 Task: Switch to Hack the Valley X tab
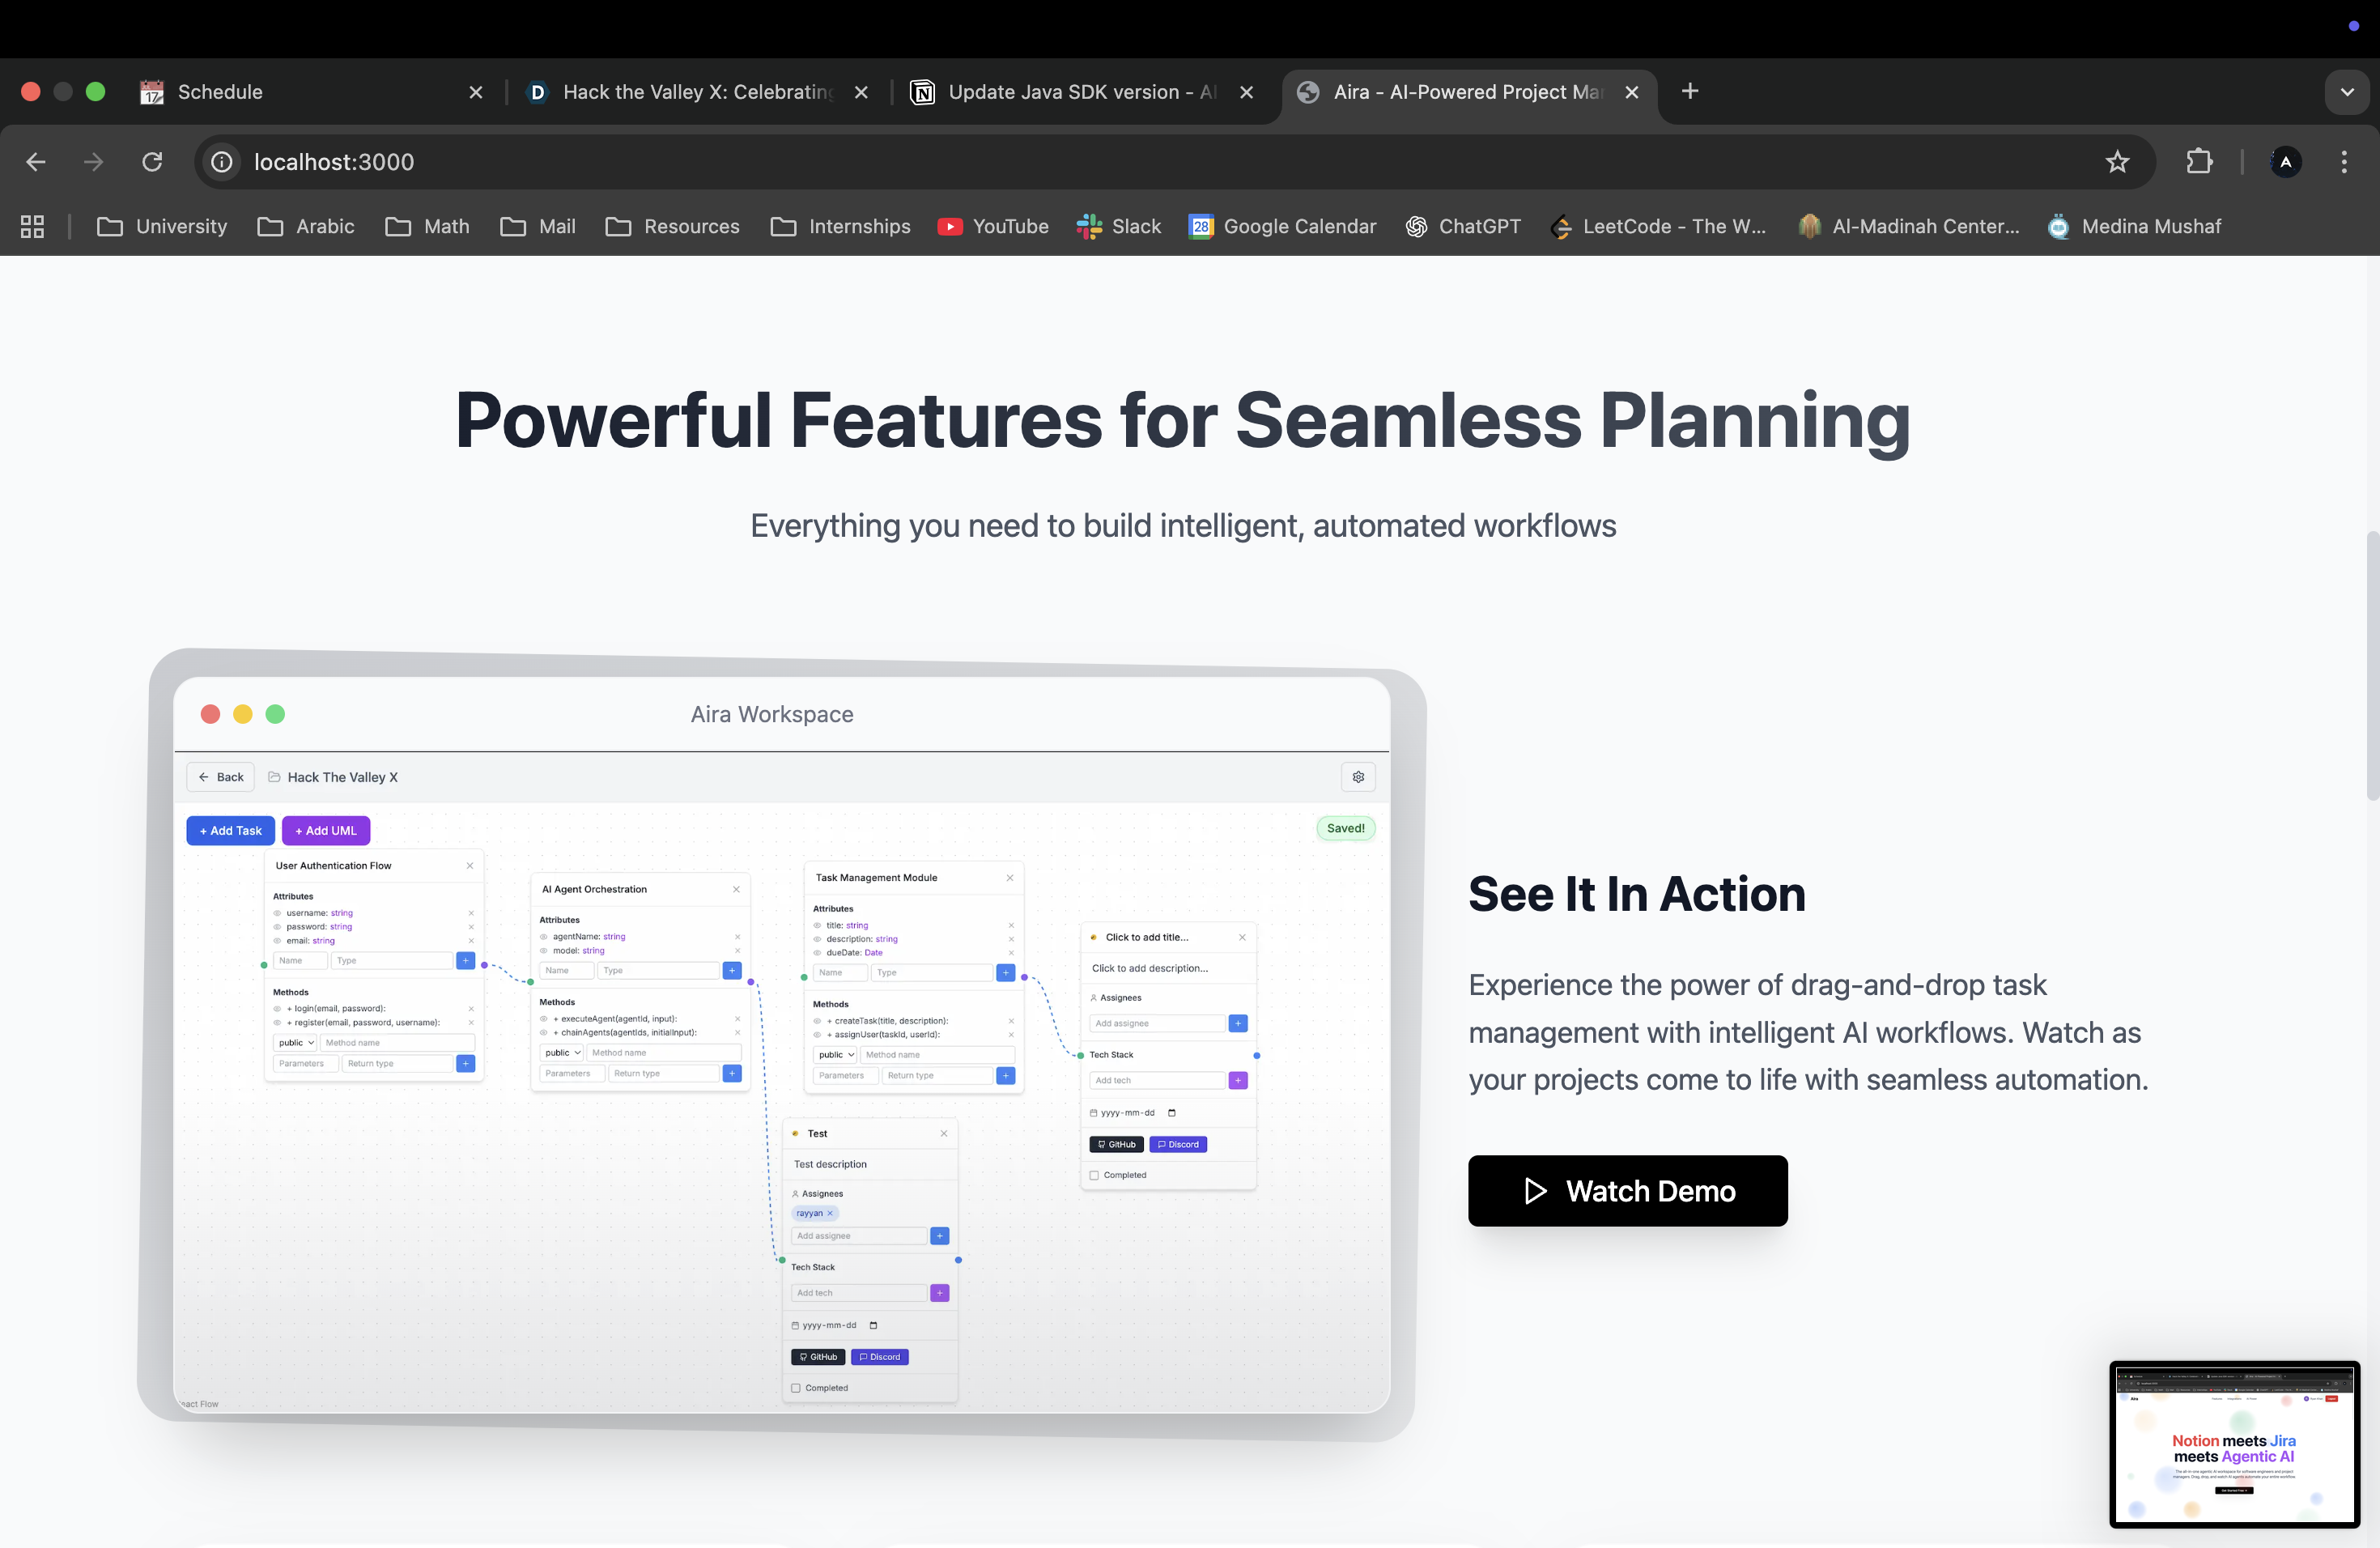pos(697,92)
